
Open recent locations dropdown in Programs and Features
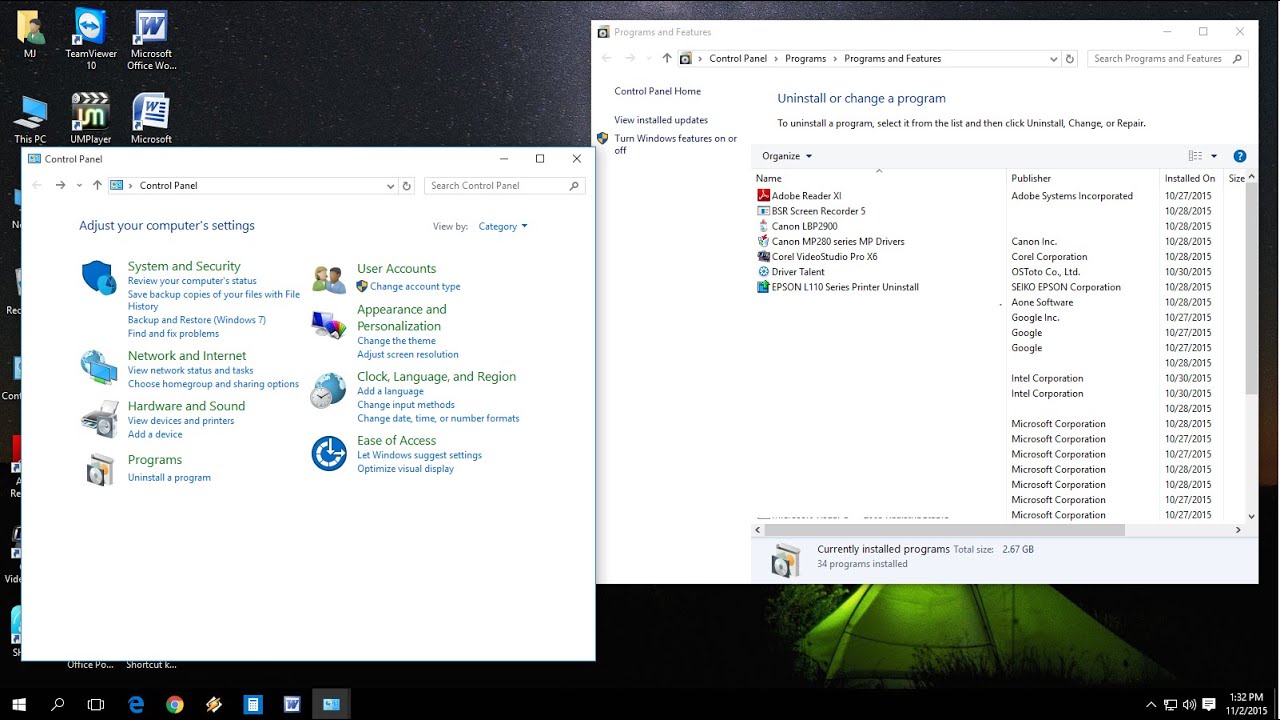coord(648,58)
